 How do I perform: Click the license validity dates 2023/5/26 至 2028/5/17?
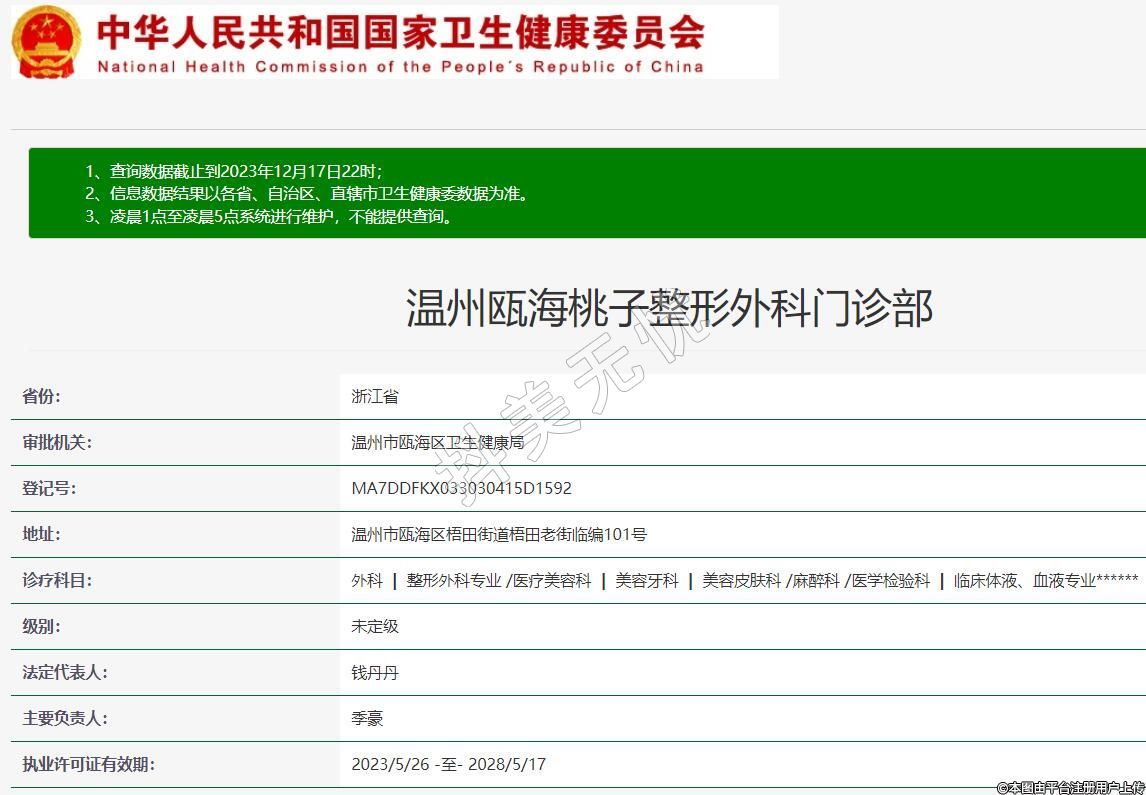tap(448, 764)
